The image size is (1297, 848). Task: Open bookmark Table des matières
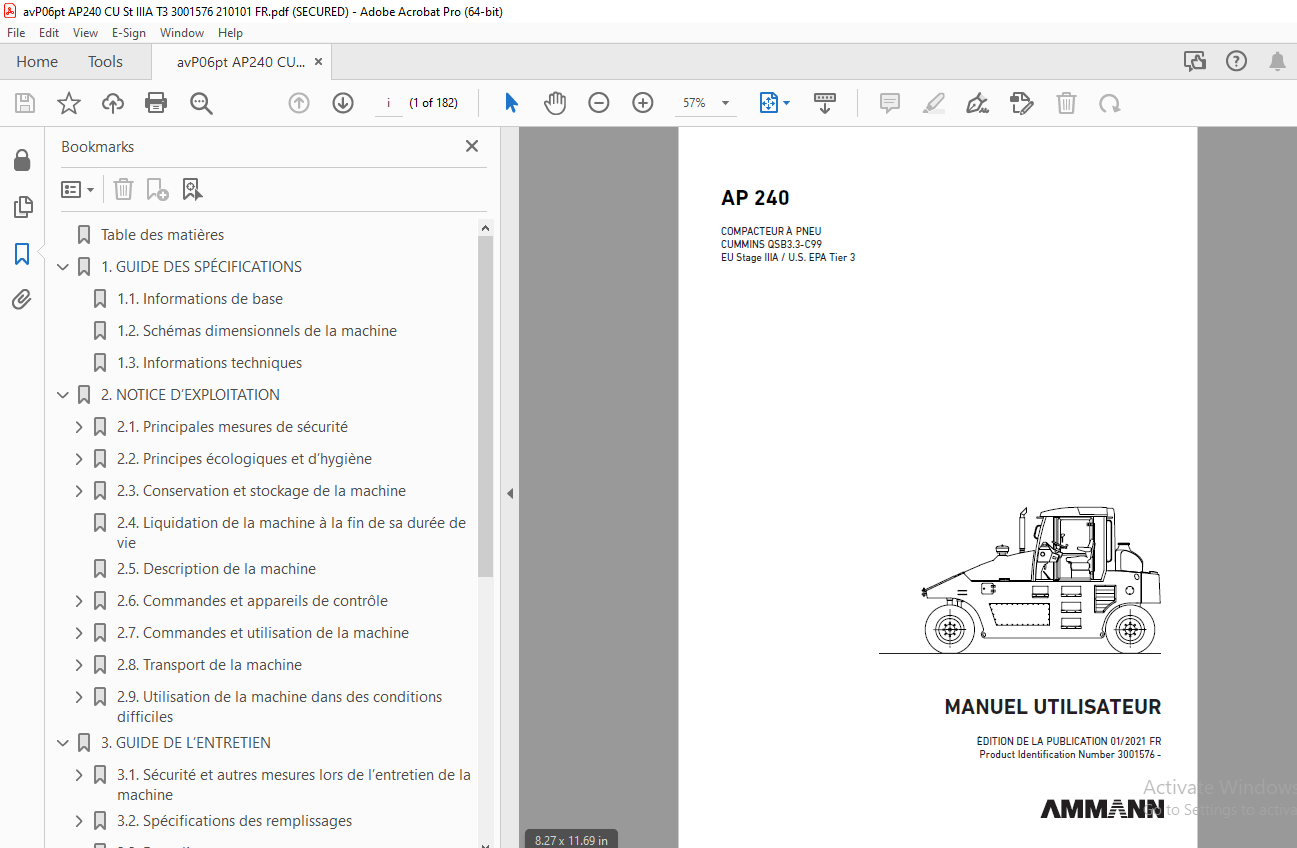coord(162,235)
